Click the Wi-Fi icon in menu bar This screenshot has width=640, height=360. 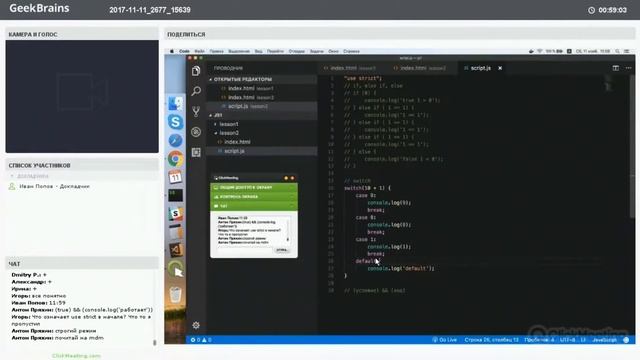540,51
